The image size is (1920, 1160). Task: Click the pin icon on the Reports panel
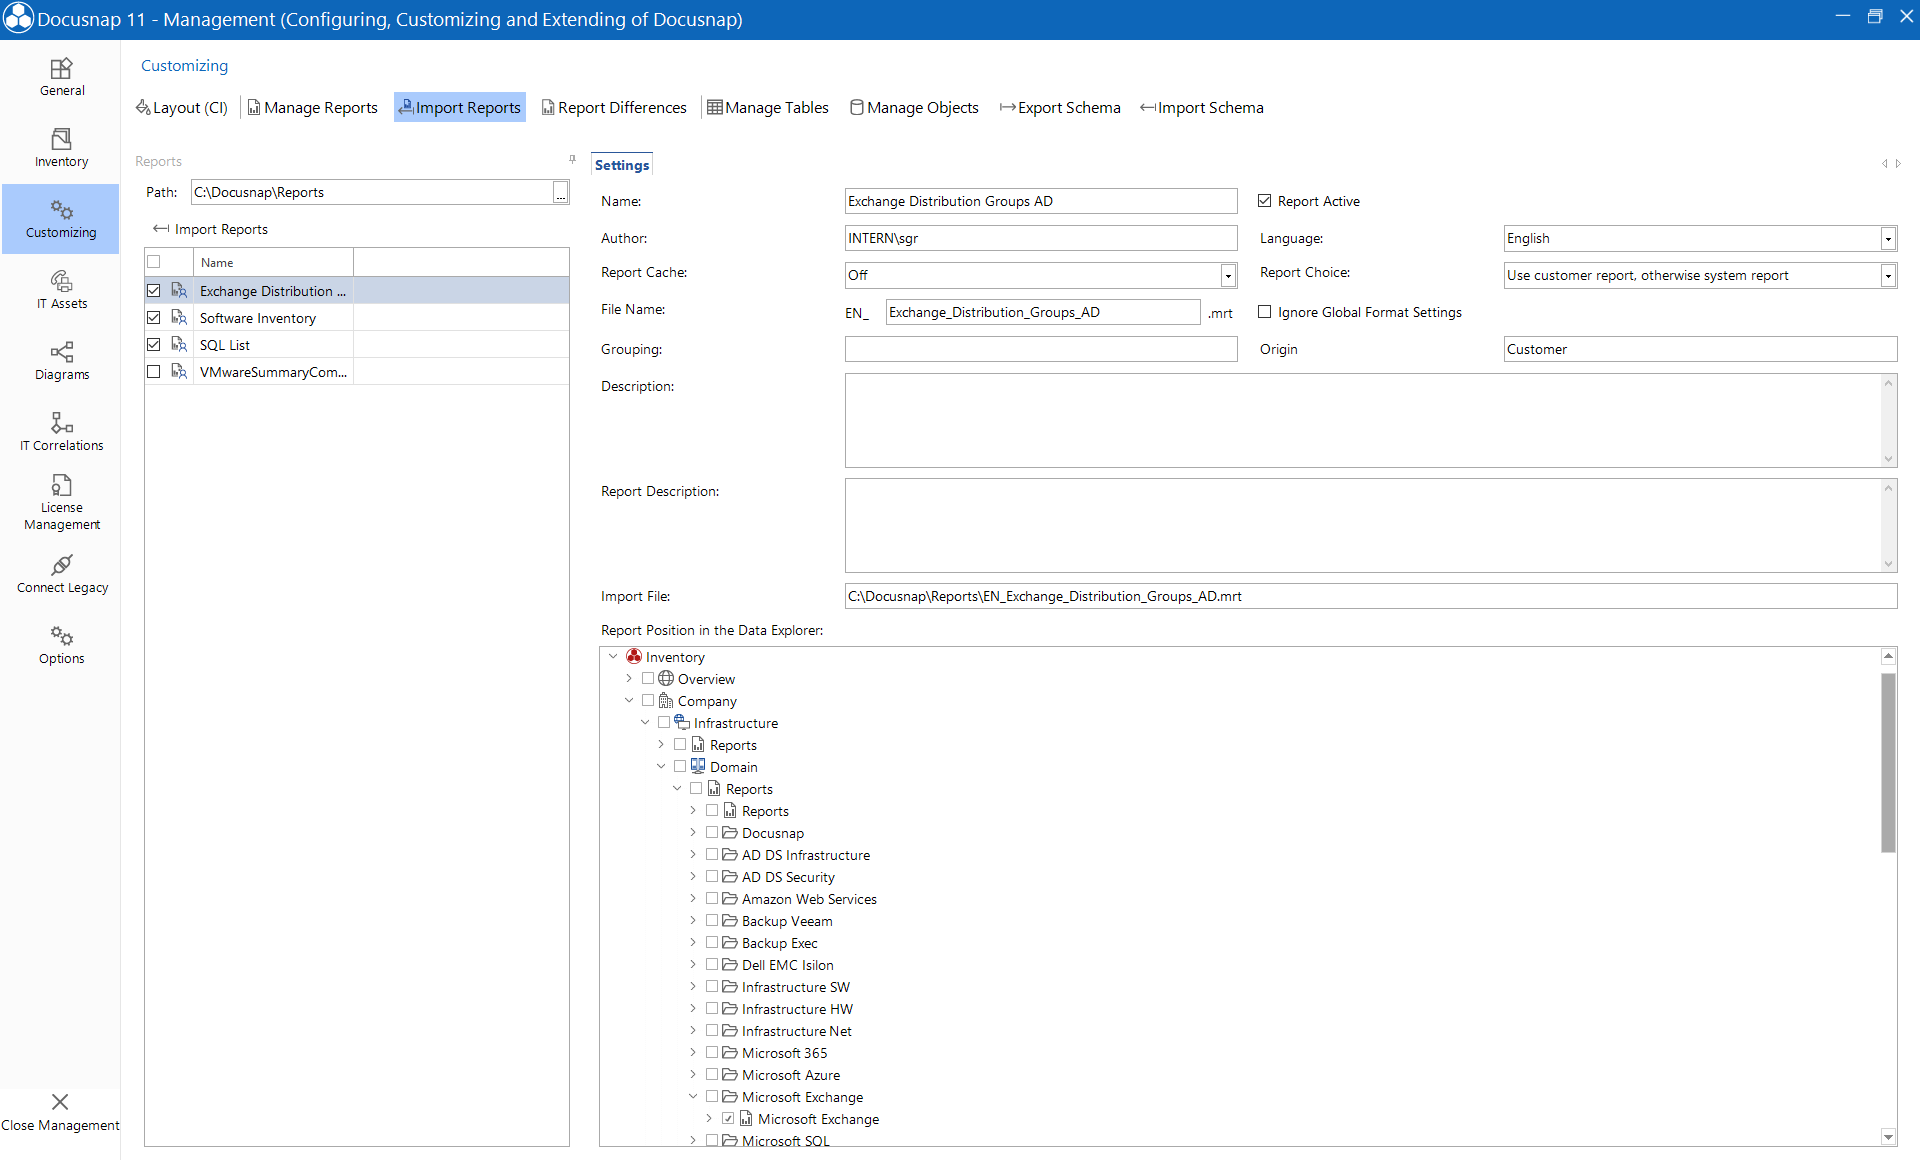(x=572, y=158)
